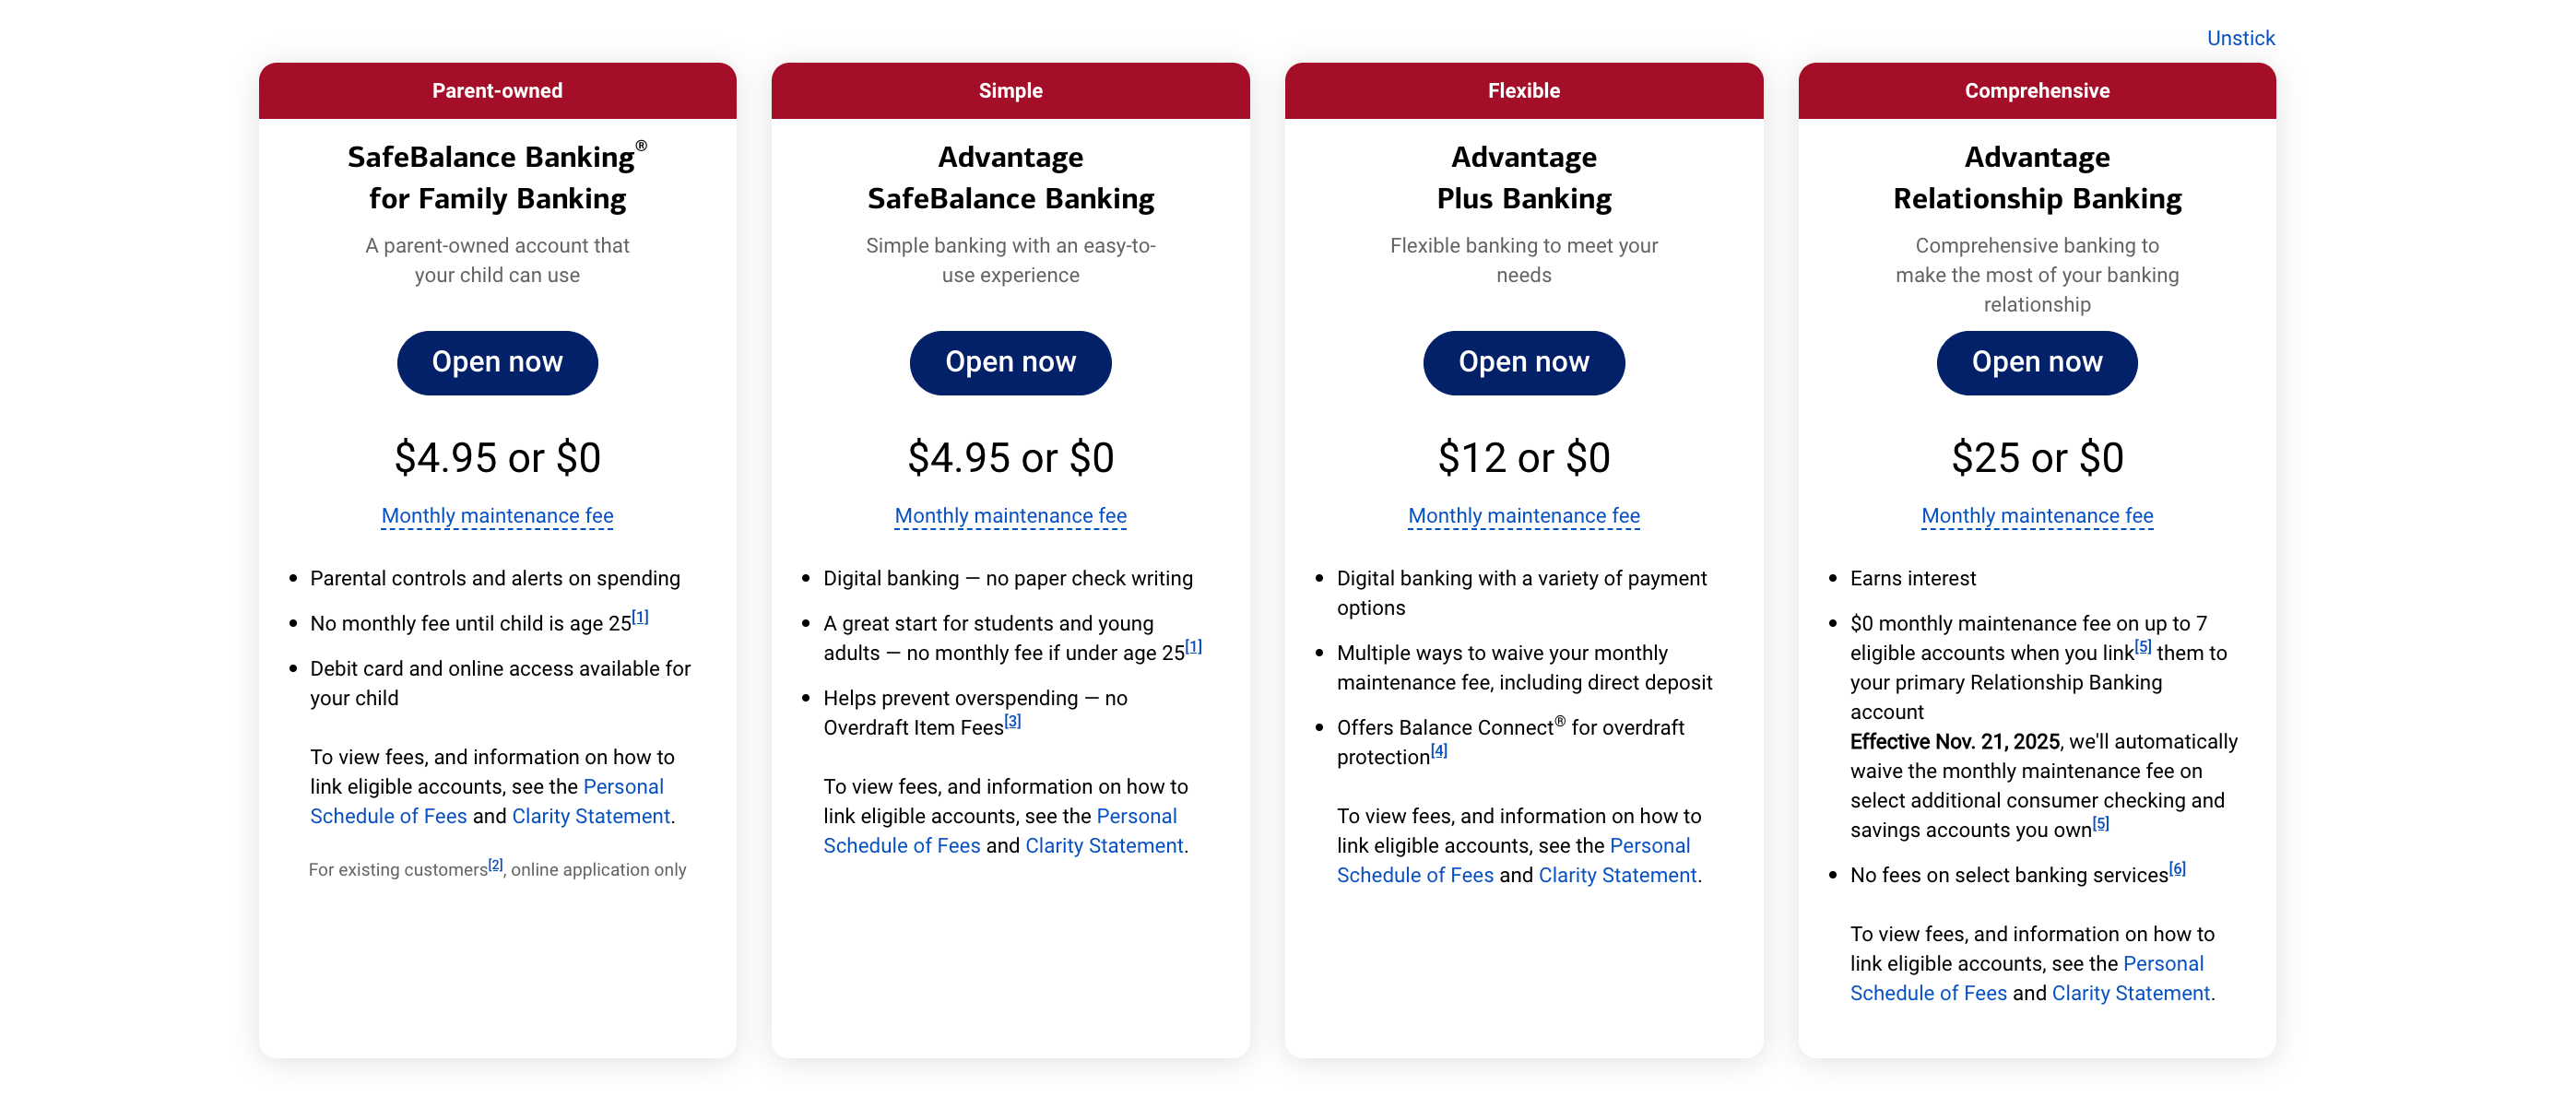Click footnote 2 after existing customers
Screen dimensions: 2576x1108
[x=495, y=865]
